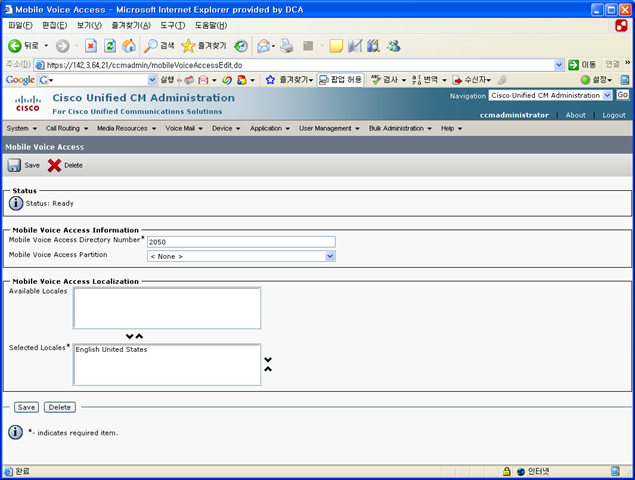Open the Navigation dropdown list
Viewport: 635px width, 480px height.
click(607, 95)
